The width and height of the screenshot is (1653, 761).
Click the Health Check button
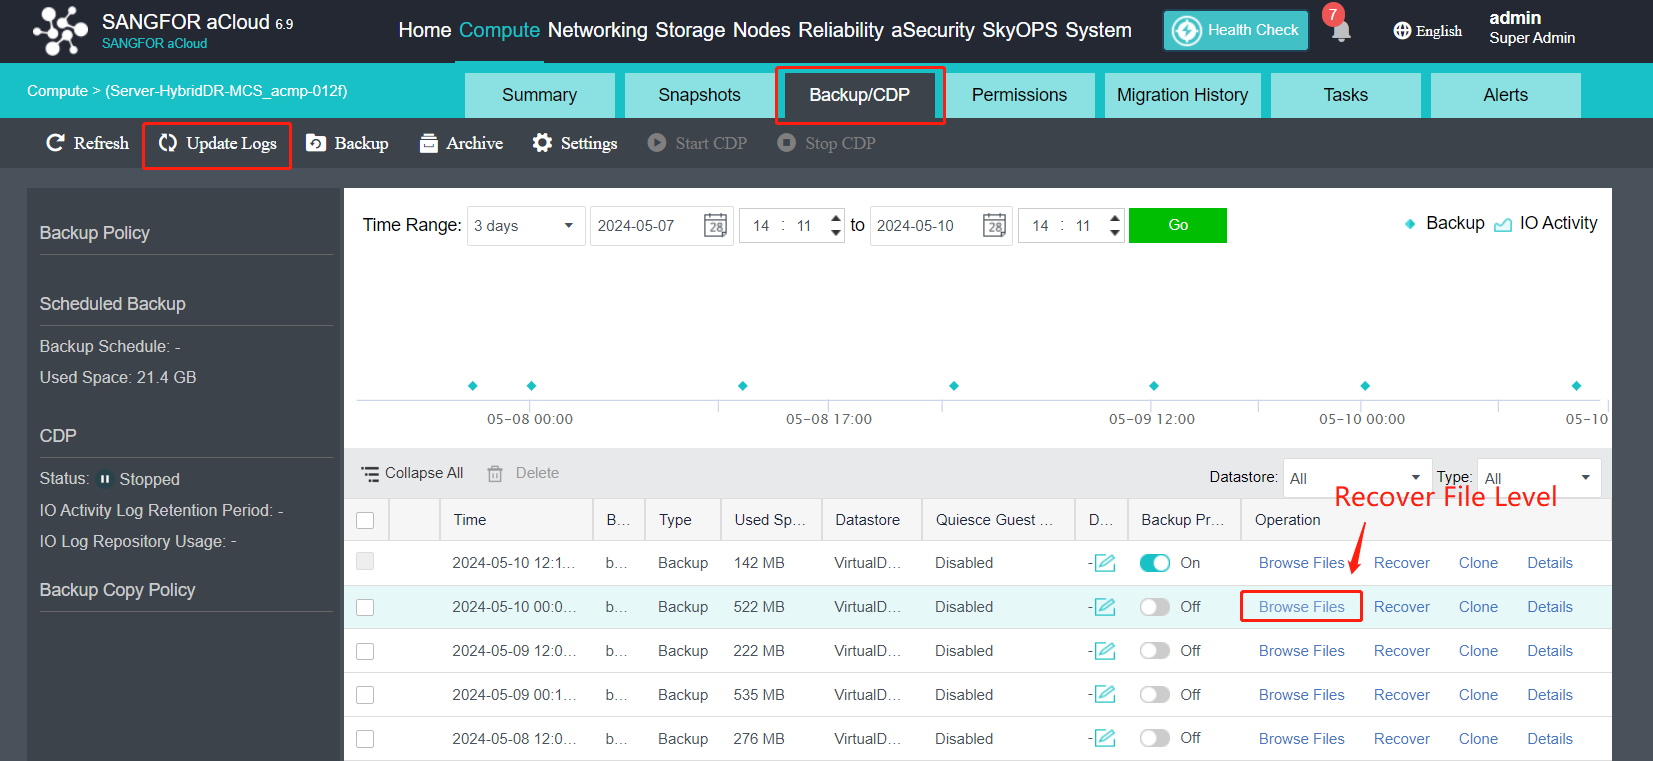[x=1236, y=30]
